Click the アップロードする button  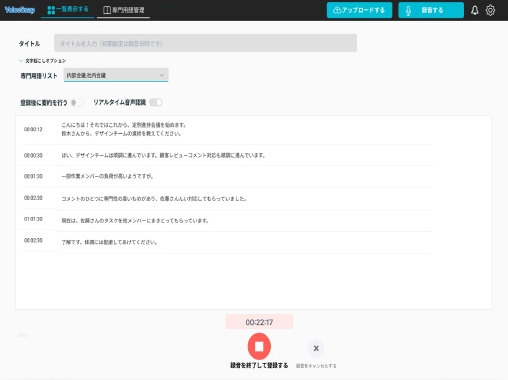coord(359,10)
